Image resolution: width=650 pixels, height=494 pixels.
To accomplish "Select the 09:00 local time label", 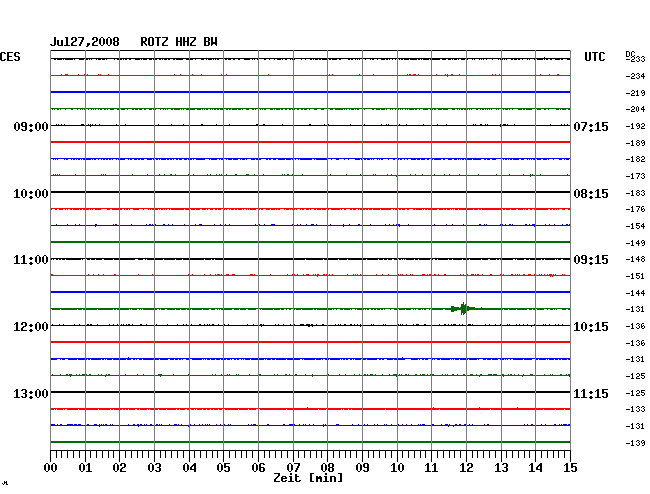I will [31, 126].
